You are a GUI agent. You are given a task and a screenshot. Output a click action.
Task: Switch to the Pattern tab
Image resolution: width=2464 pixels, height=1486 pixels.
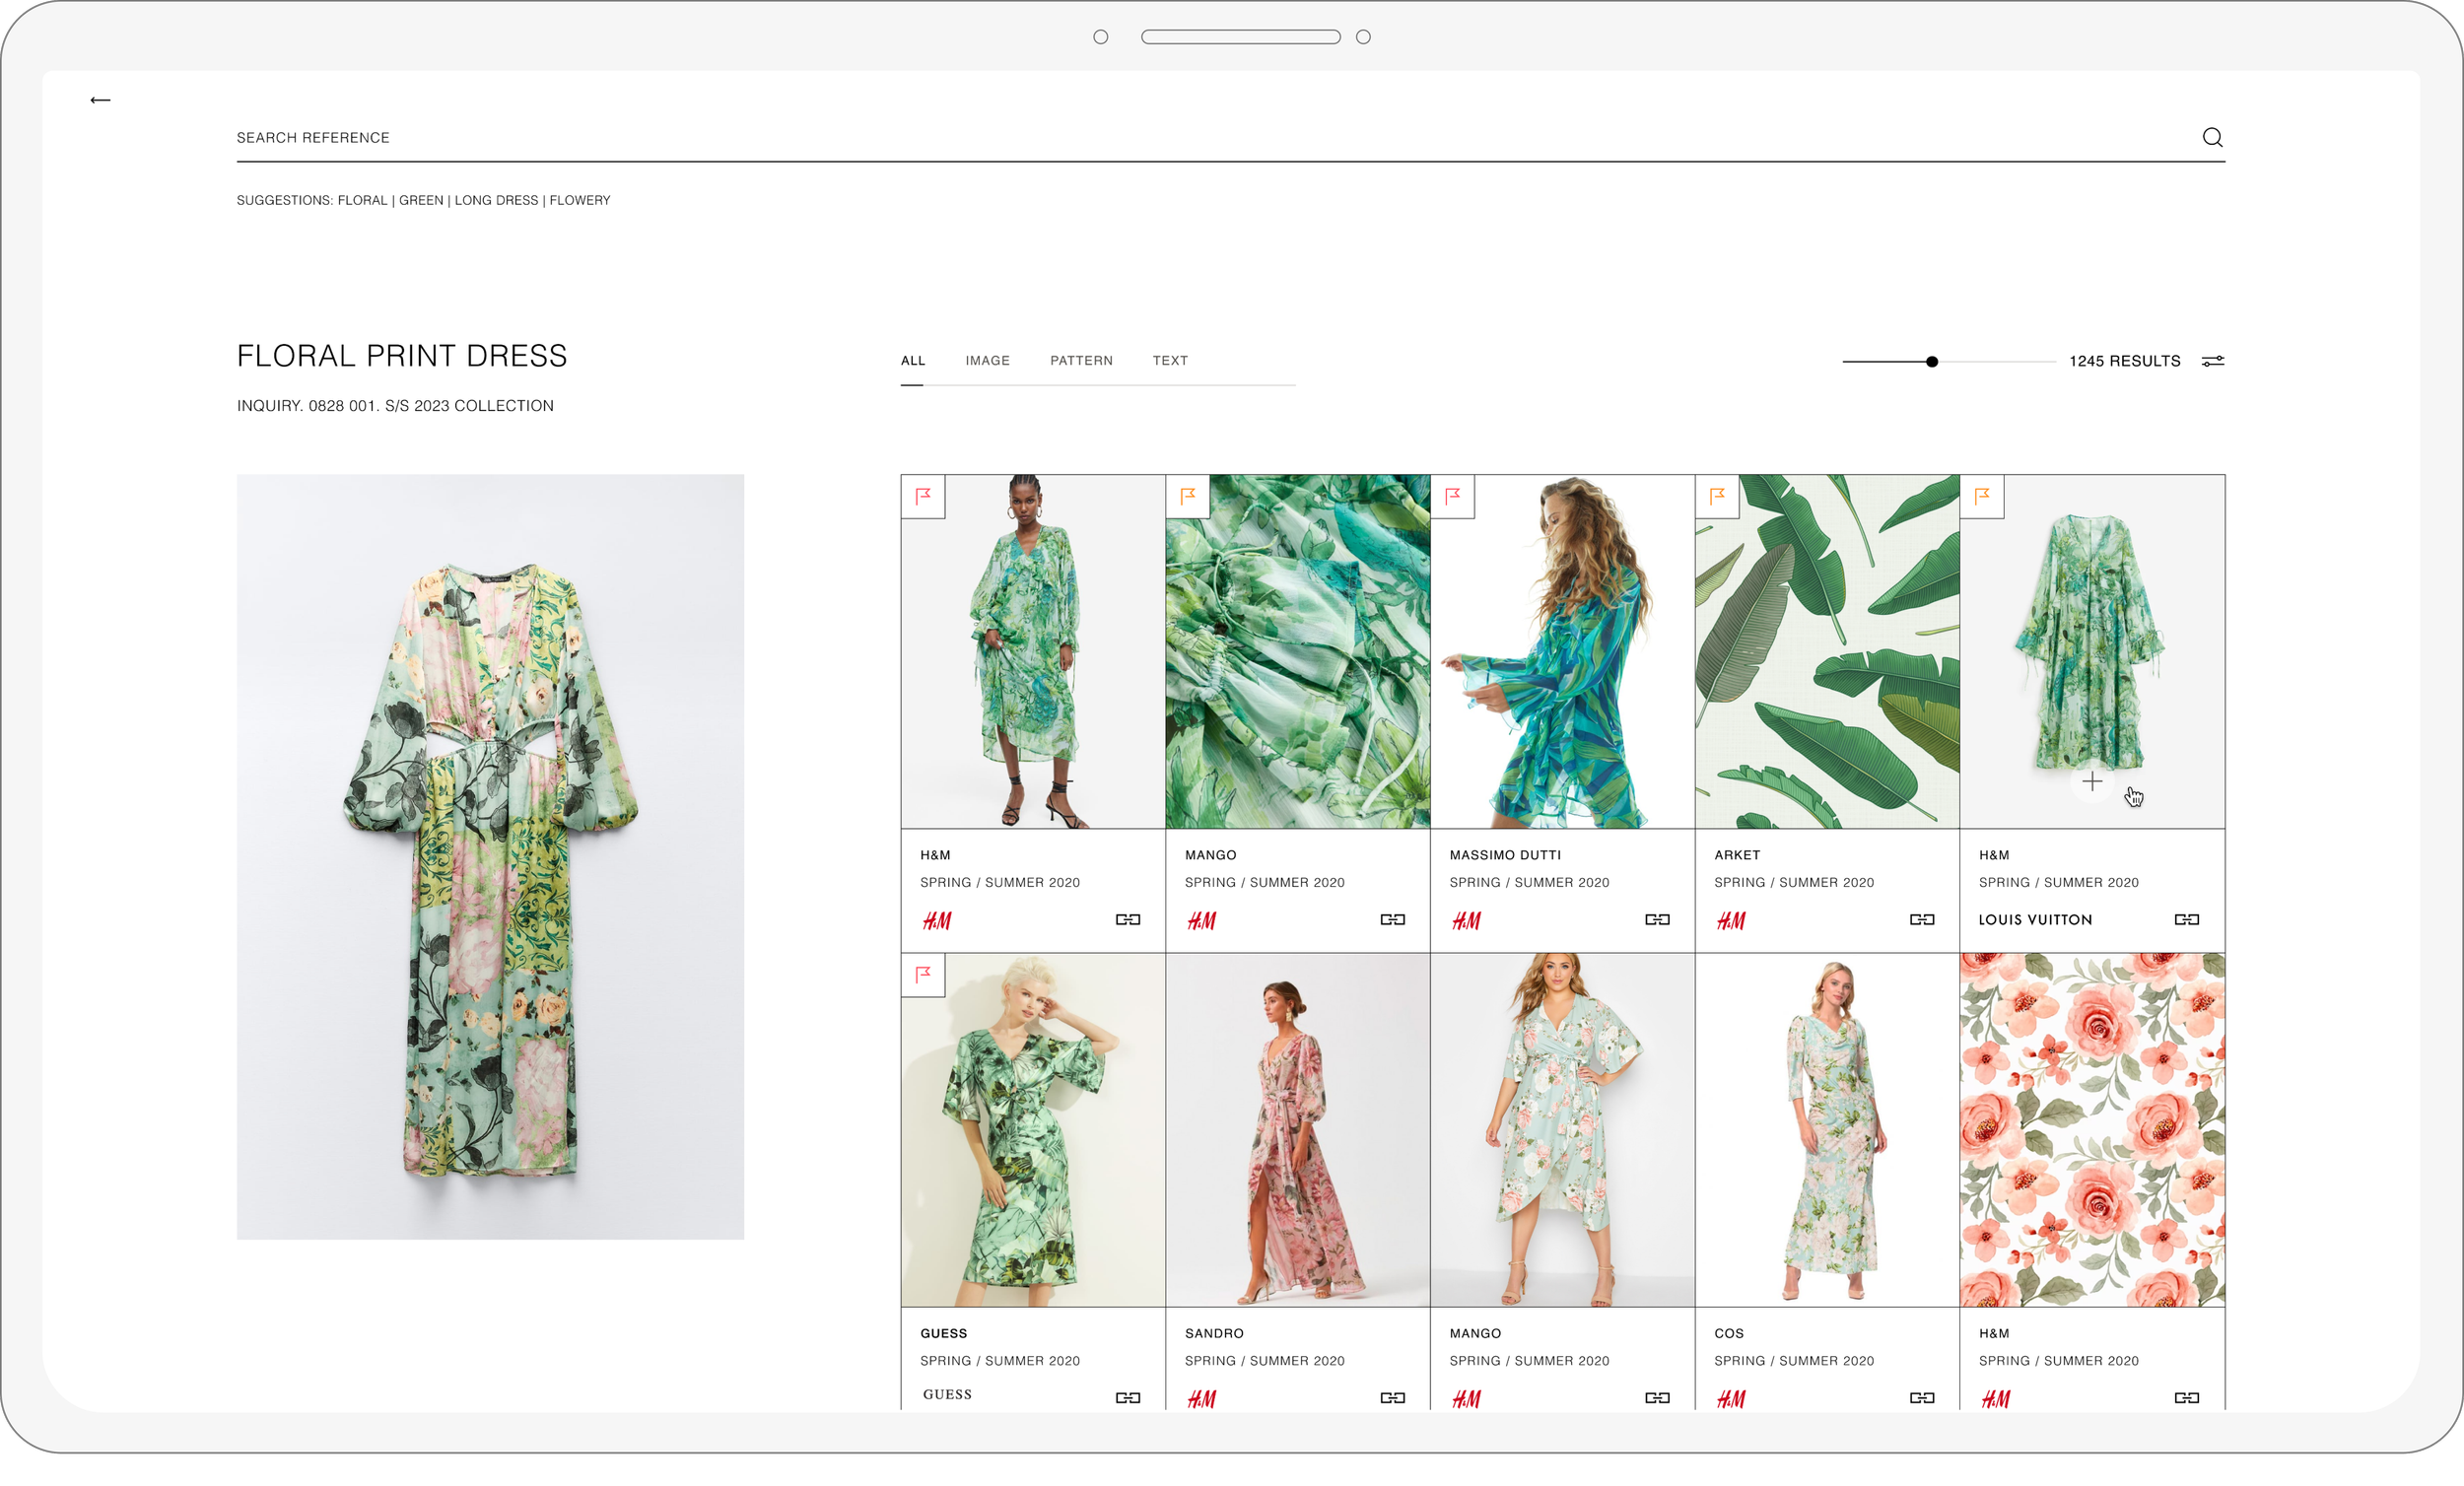(1080, 361)
